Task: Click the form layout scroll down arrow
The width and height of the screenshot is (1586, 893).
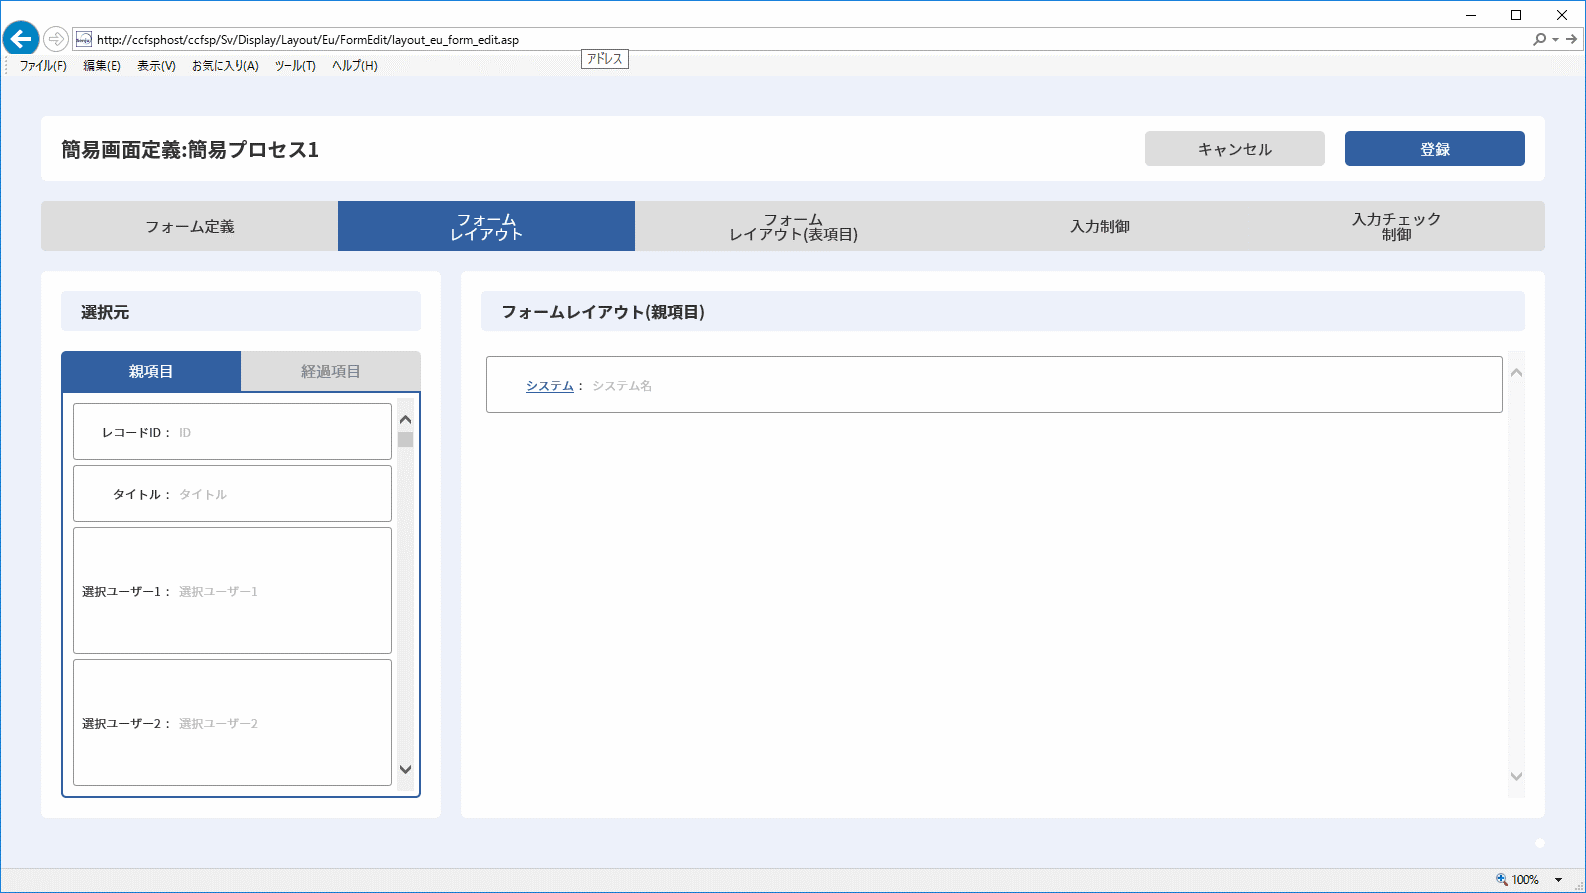Action: pyautogui.click(x=1516, y=776)
